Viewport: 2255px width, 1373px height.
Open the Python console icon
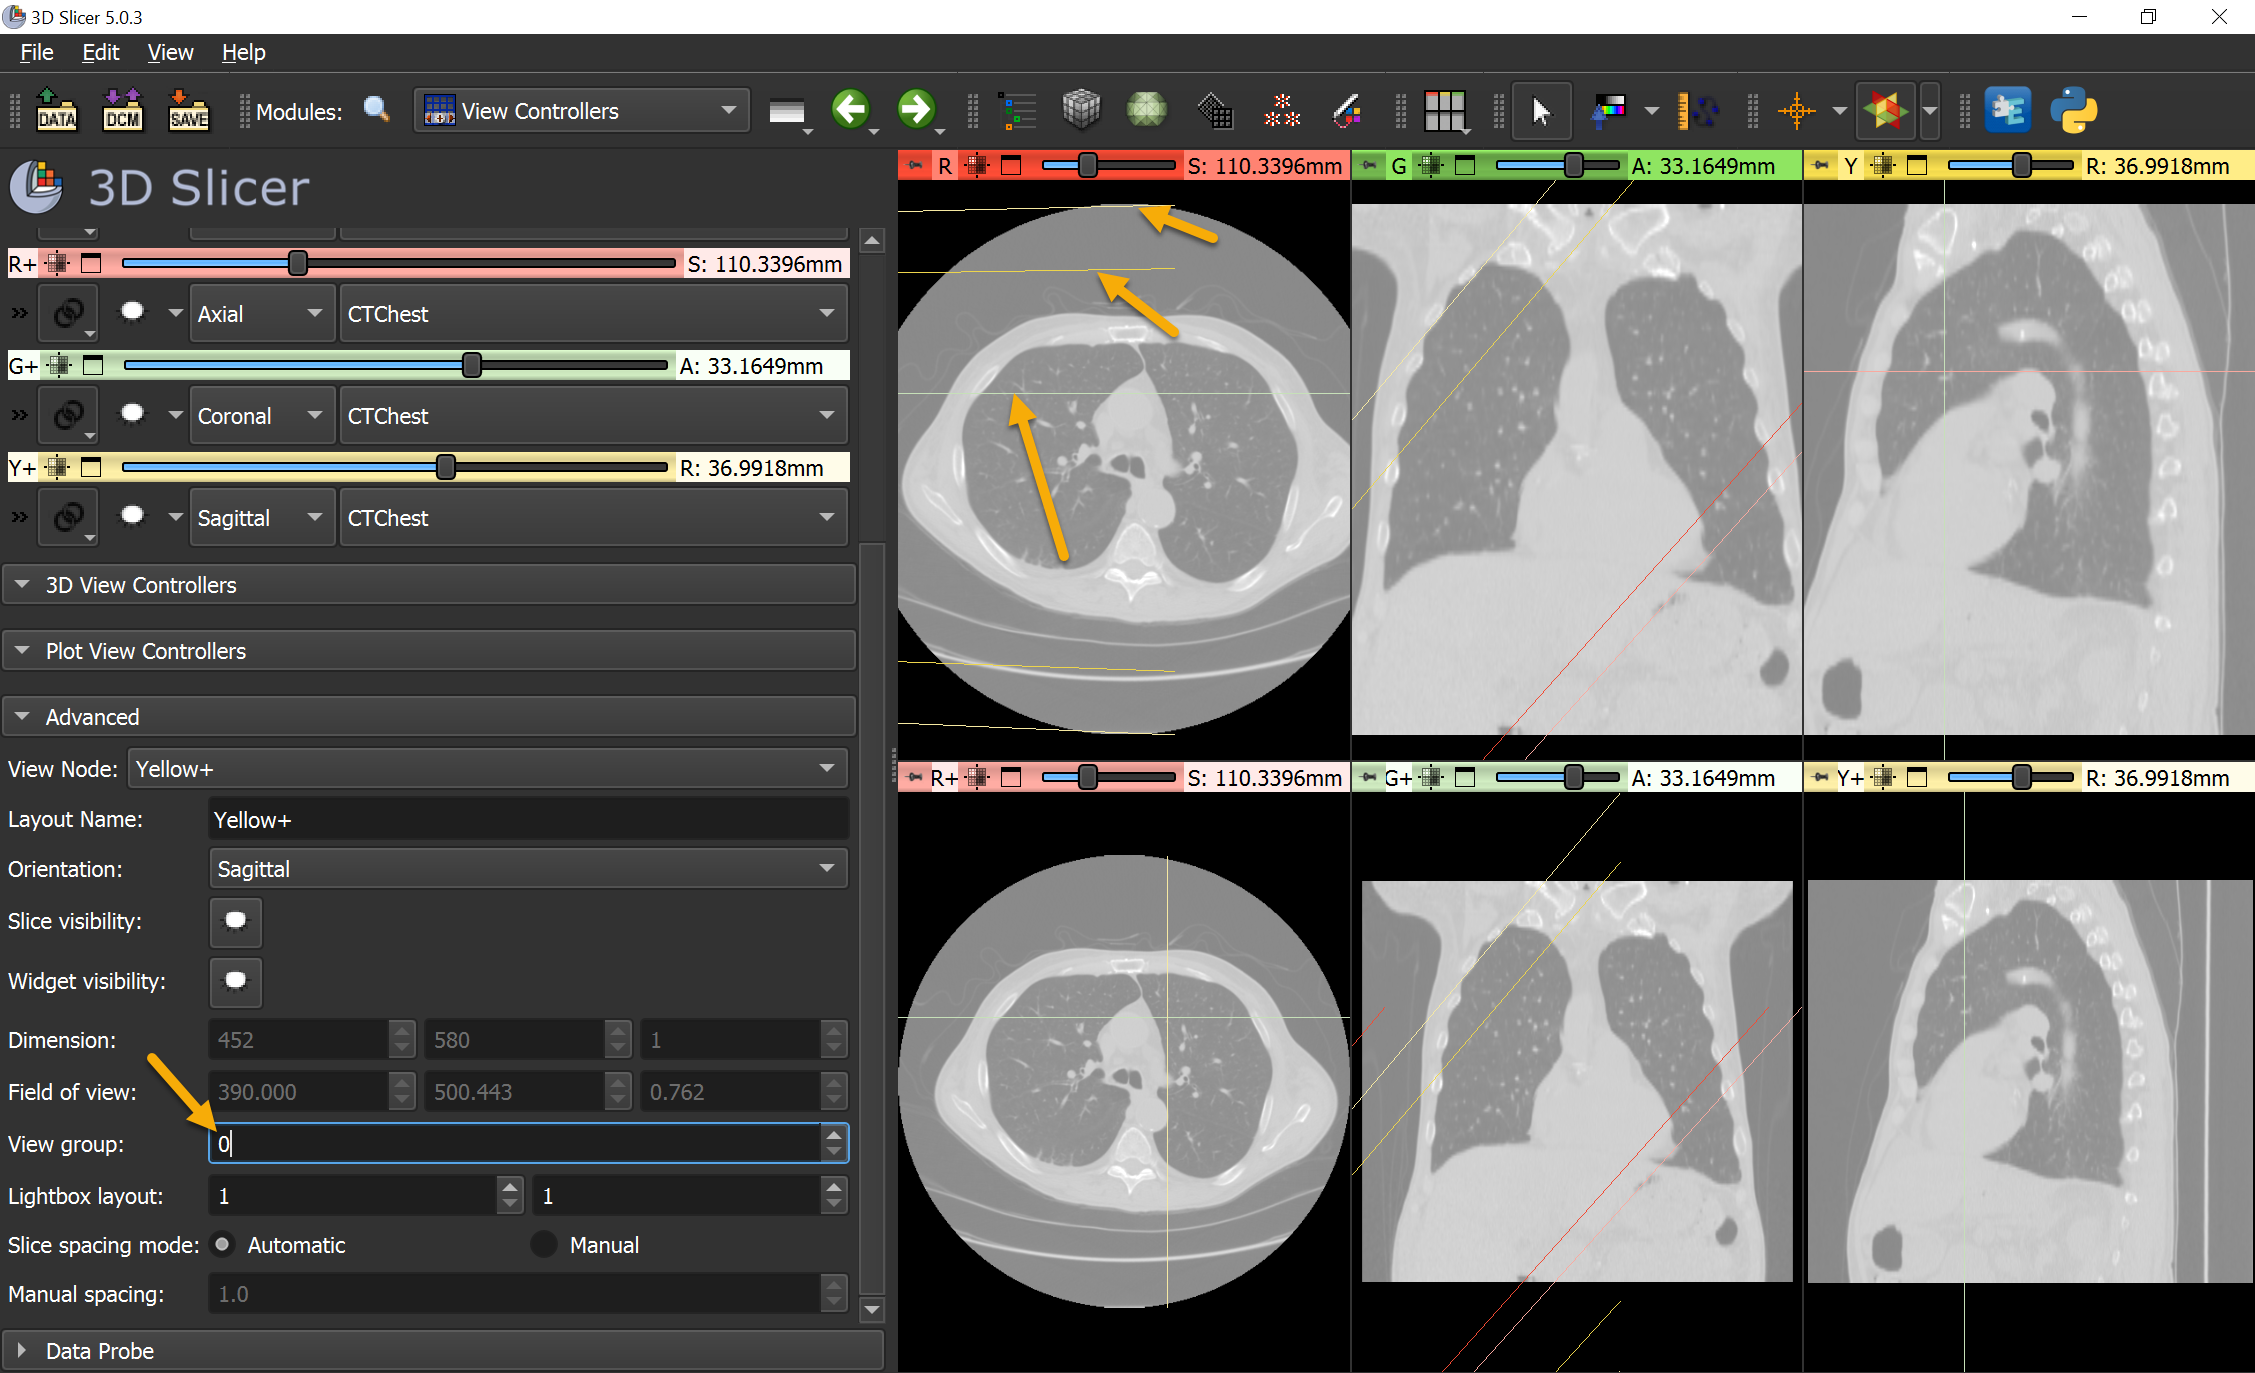(2074, 110)
